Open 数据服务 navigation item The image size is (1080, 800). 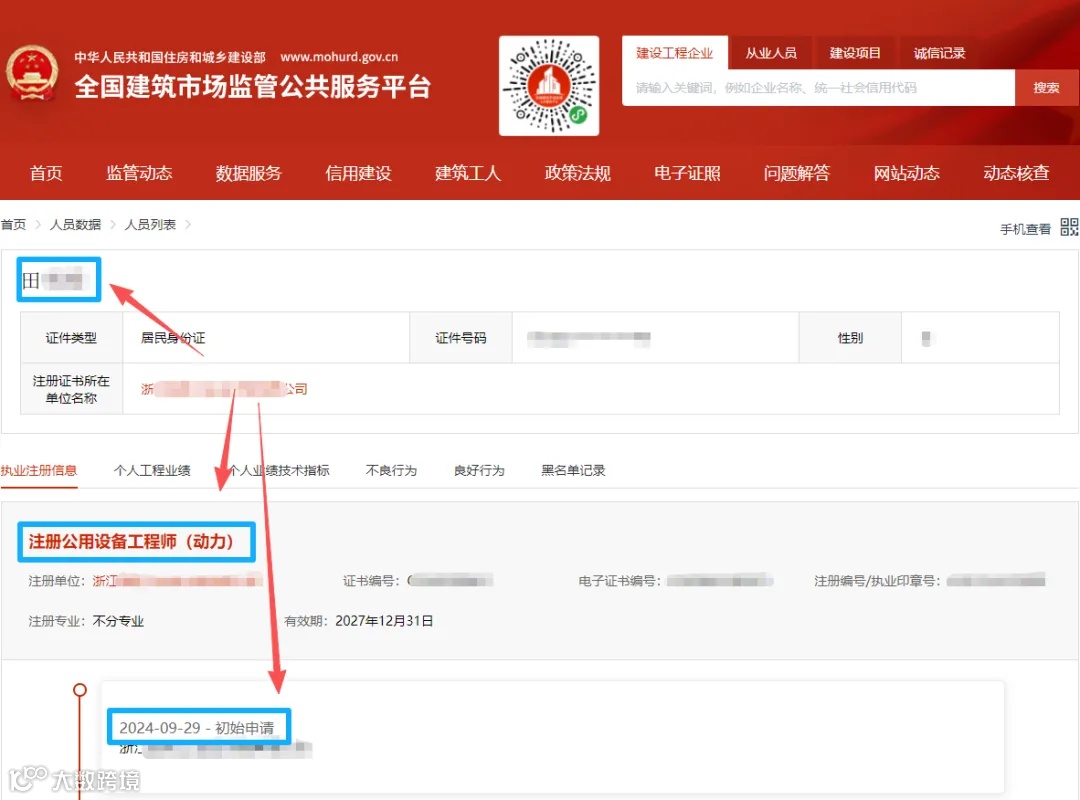point(249,173)
